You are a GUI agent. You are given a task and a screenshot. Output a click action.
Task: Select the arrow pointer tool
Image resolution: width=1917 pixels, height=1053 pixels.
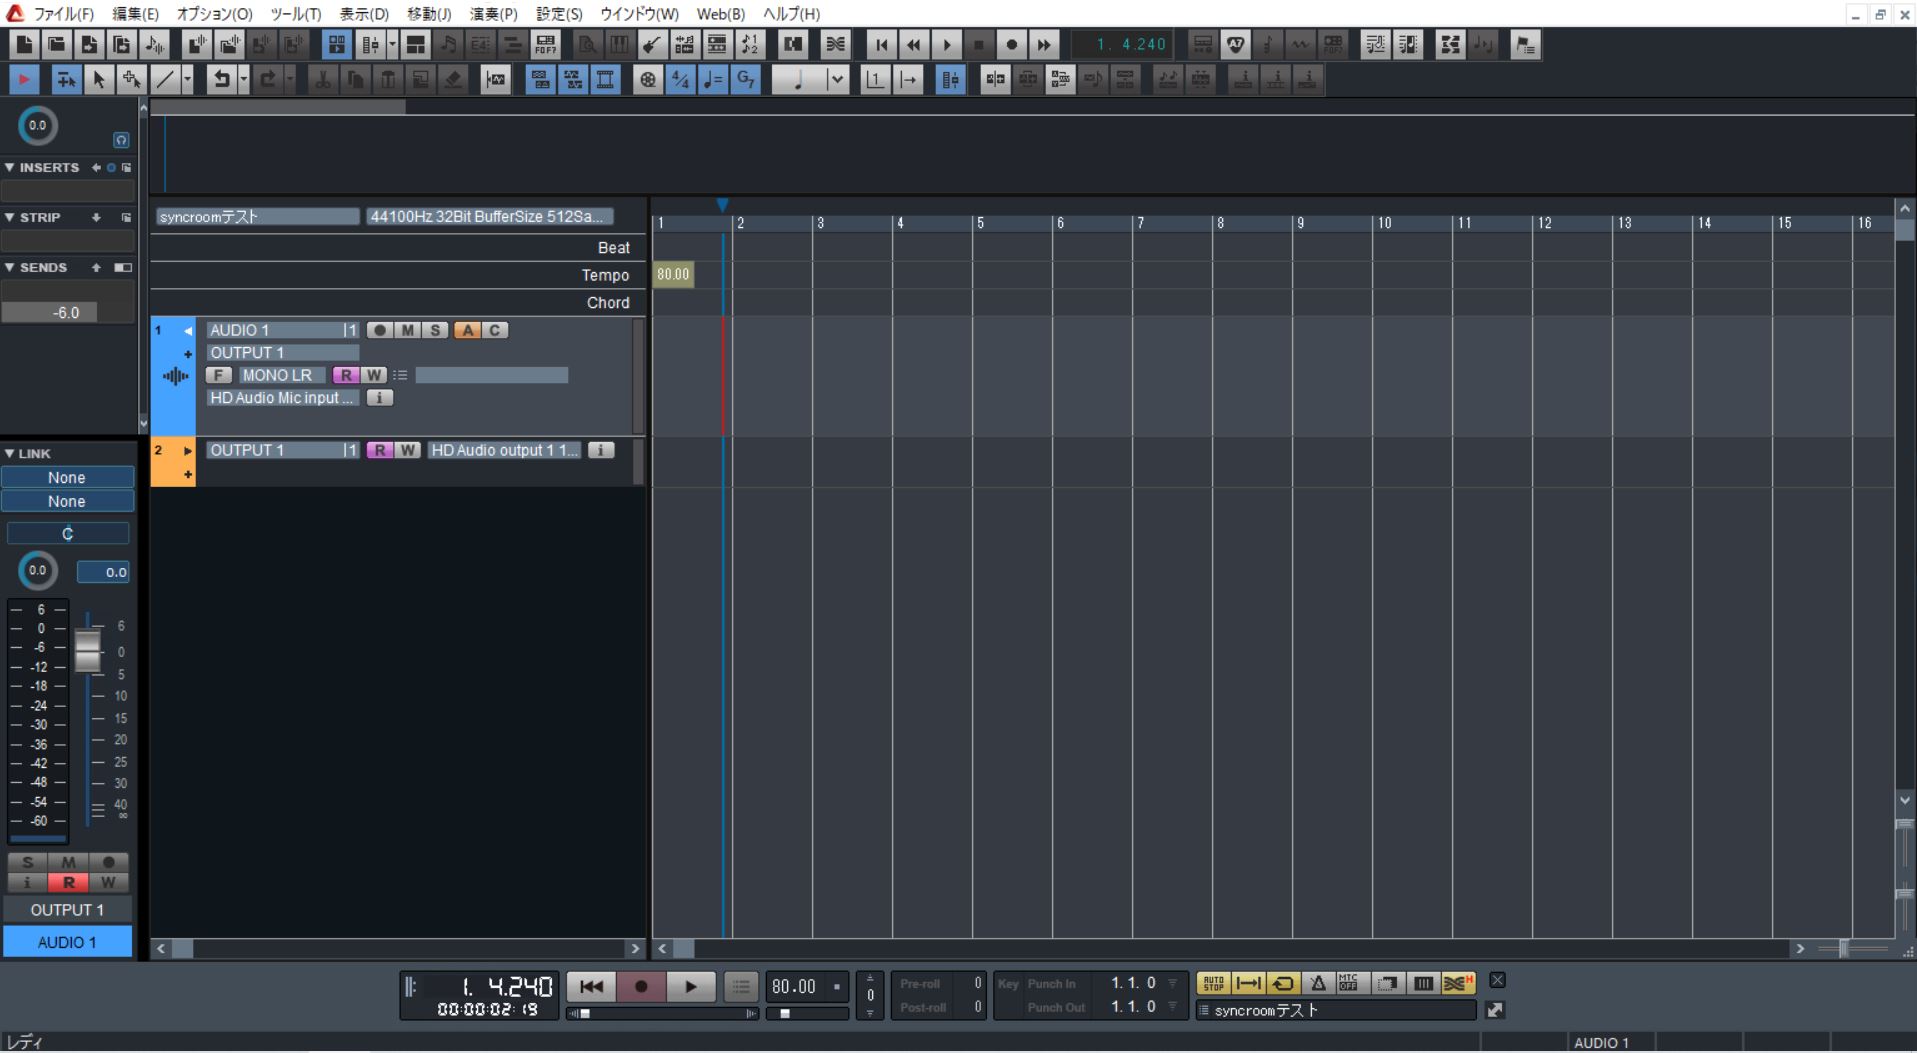pos(98,80)
